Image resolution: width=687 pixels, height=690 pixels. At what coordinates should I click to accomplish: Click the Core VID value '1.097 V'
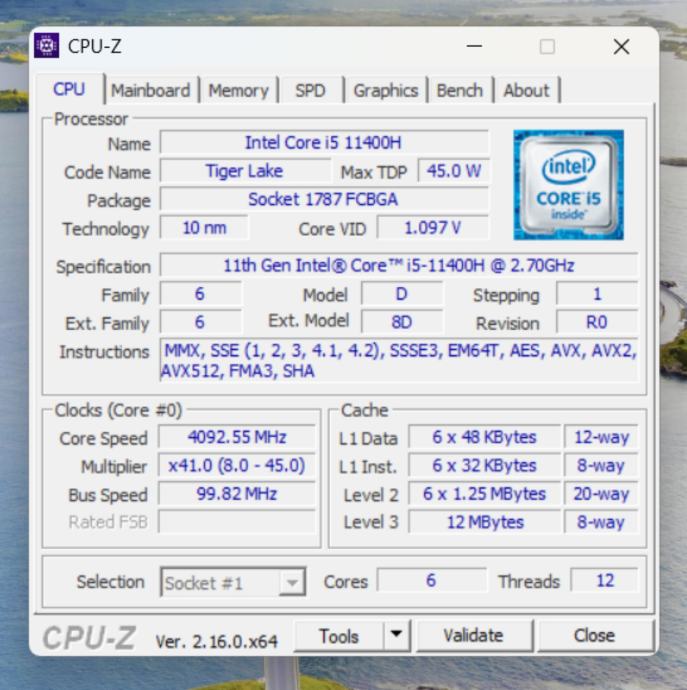click(x=433, y=228)
